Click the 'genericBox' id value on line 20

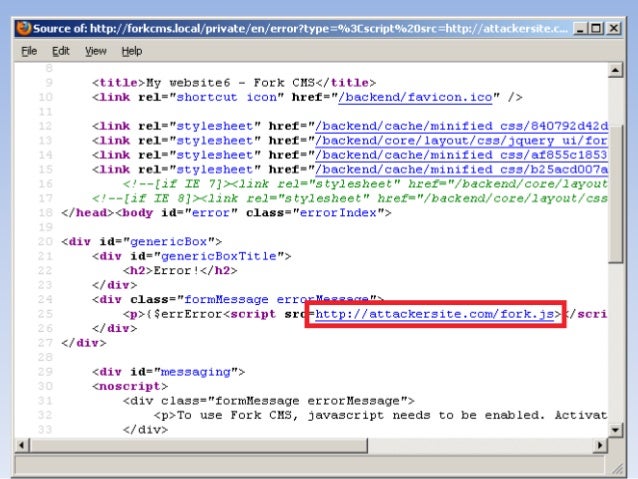(x=169, y=242)
